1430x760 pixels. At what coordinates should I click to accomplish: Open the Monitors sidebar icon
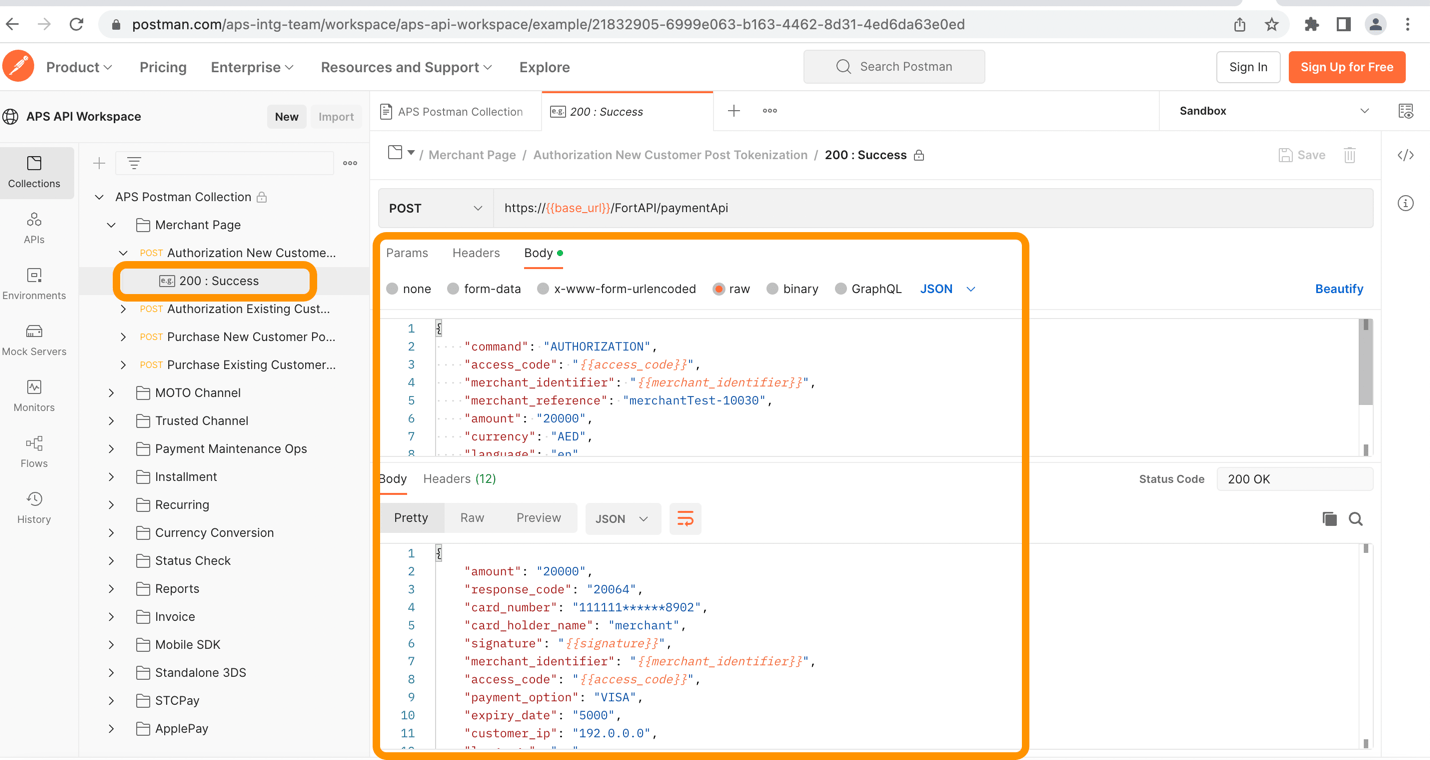tap(34, 396)
